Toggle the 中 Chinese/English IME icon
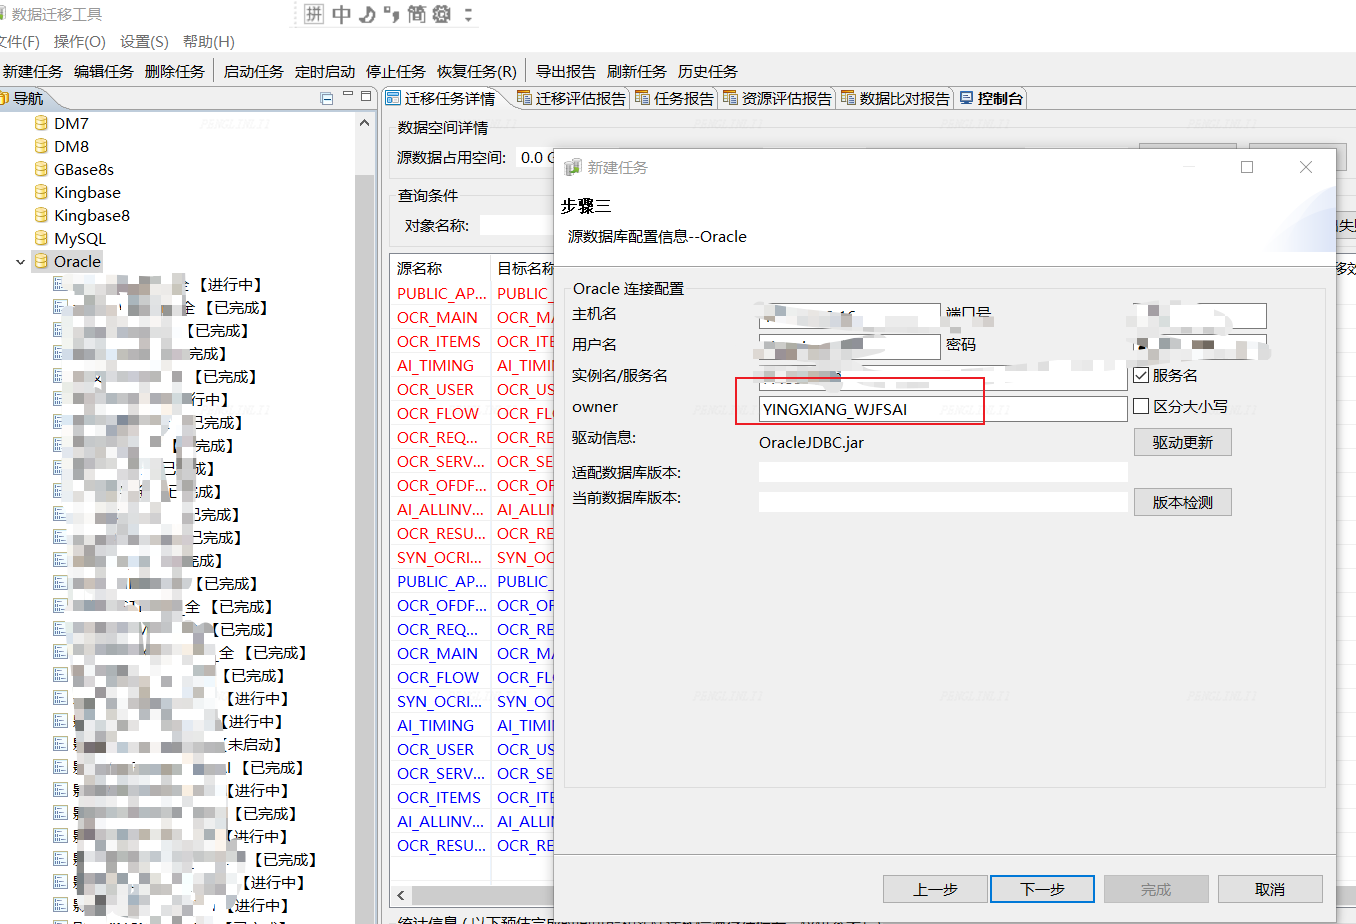 pyautogui.click(x=341, y=14)
